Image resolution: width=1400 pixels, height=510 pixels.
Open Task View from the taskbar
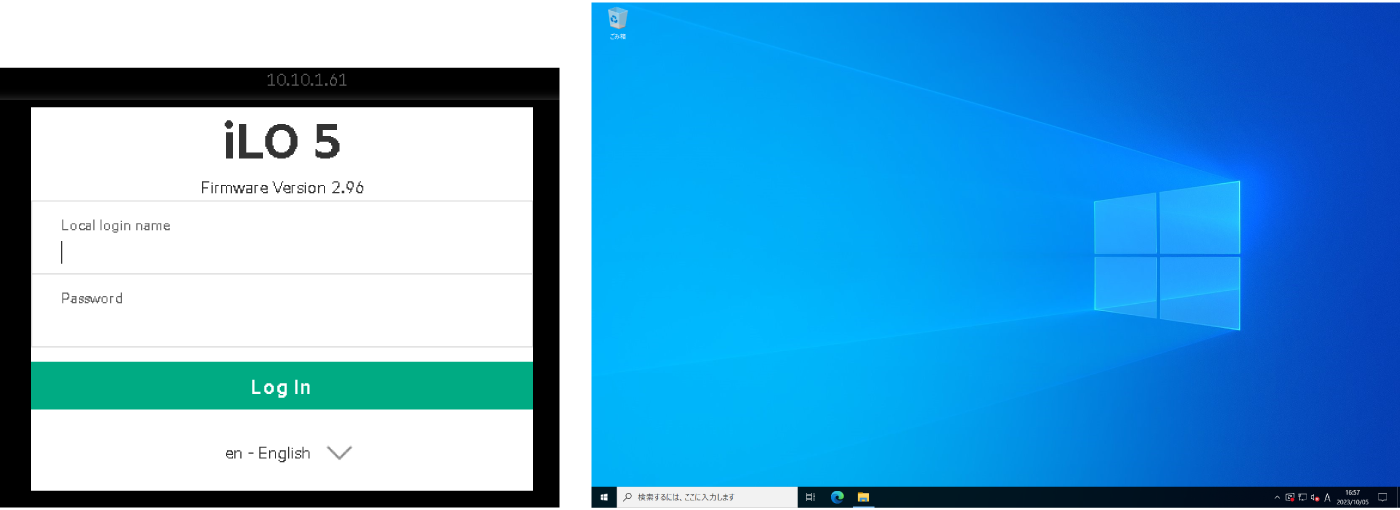point(810,497)
